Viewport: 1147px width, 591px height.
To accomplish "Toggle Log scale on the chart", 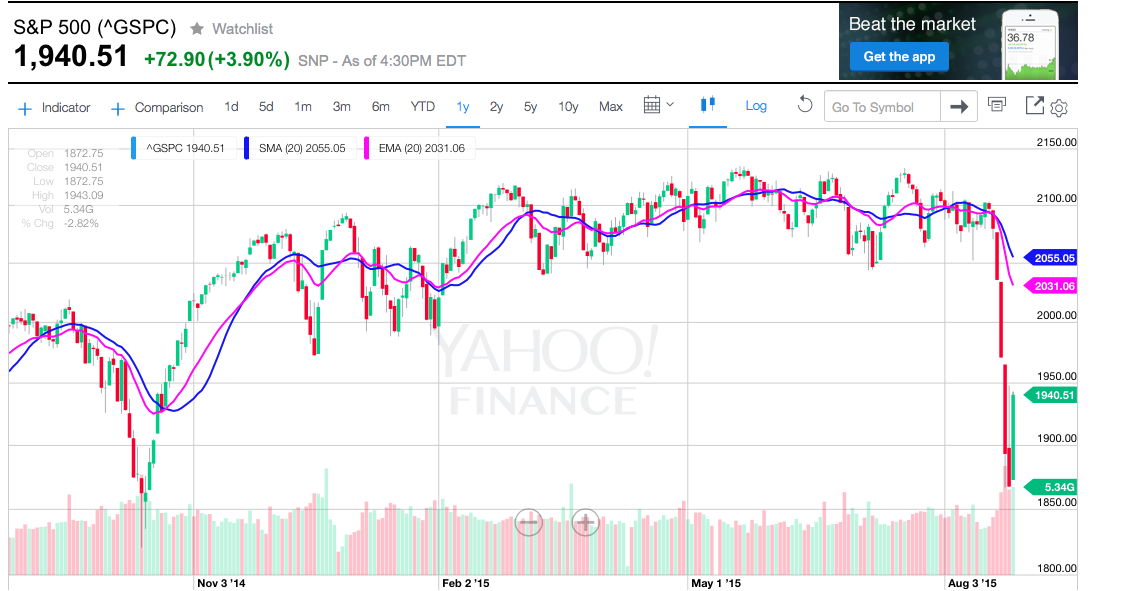I will tap(756, 106).
